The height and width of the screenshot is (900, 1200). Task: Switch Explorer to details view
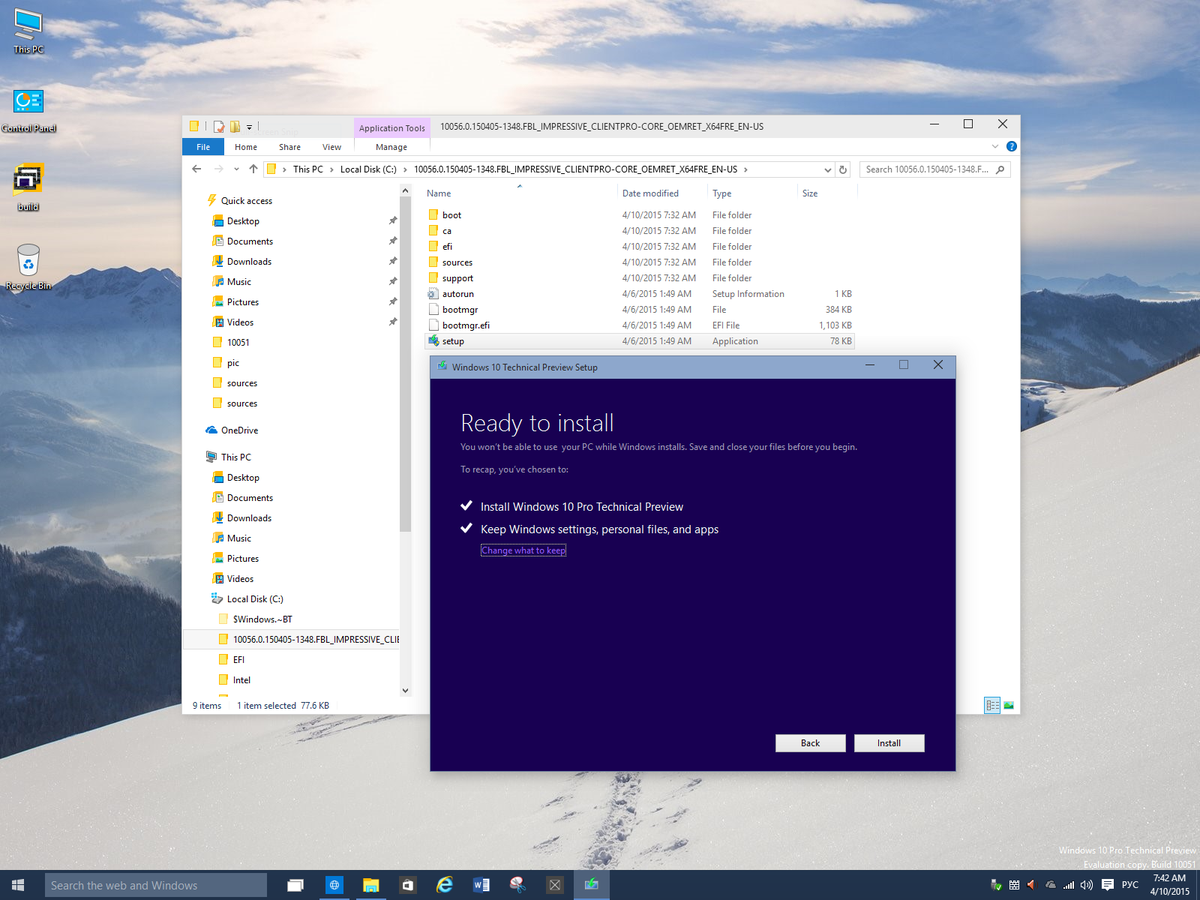[992, 705]
